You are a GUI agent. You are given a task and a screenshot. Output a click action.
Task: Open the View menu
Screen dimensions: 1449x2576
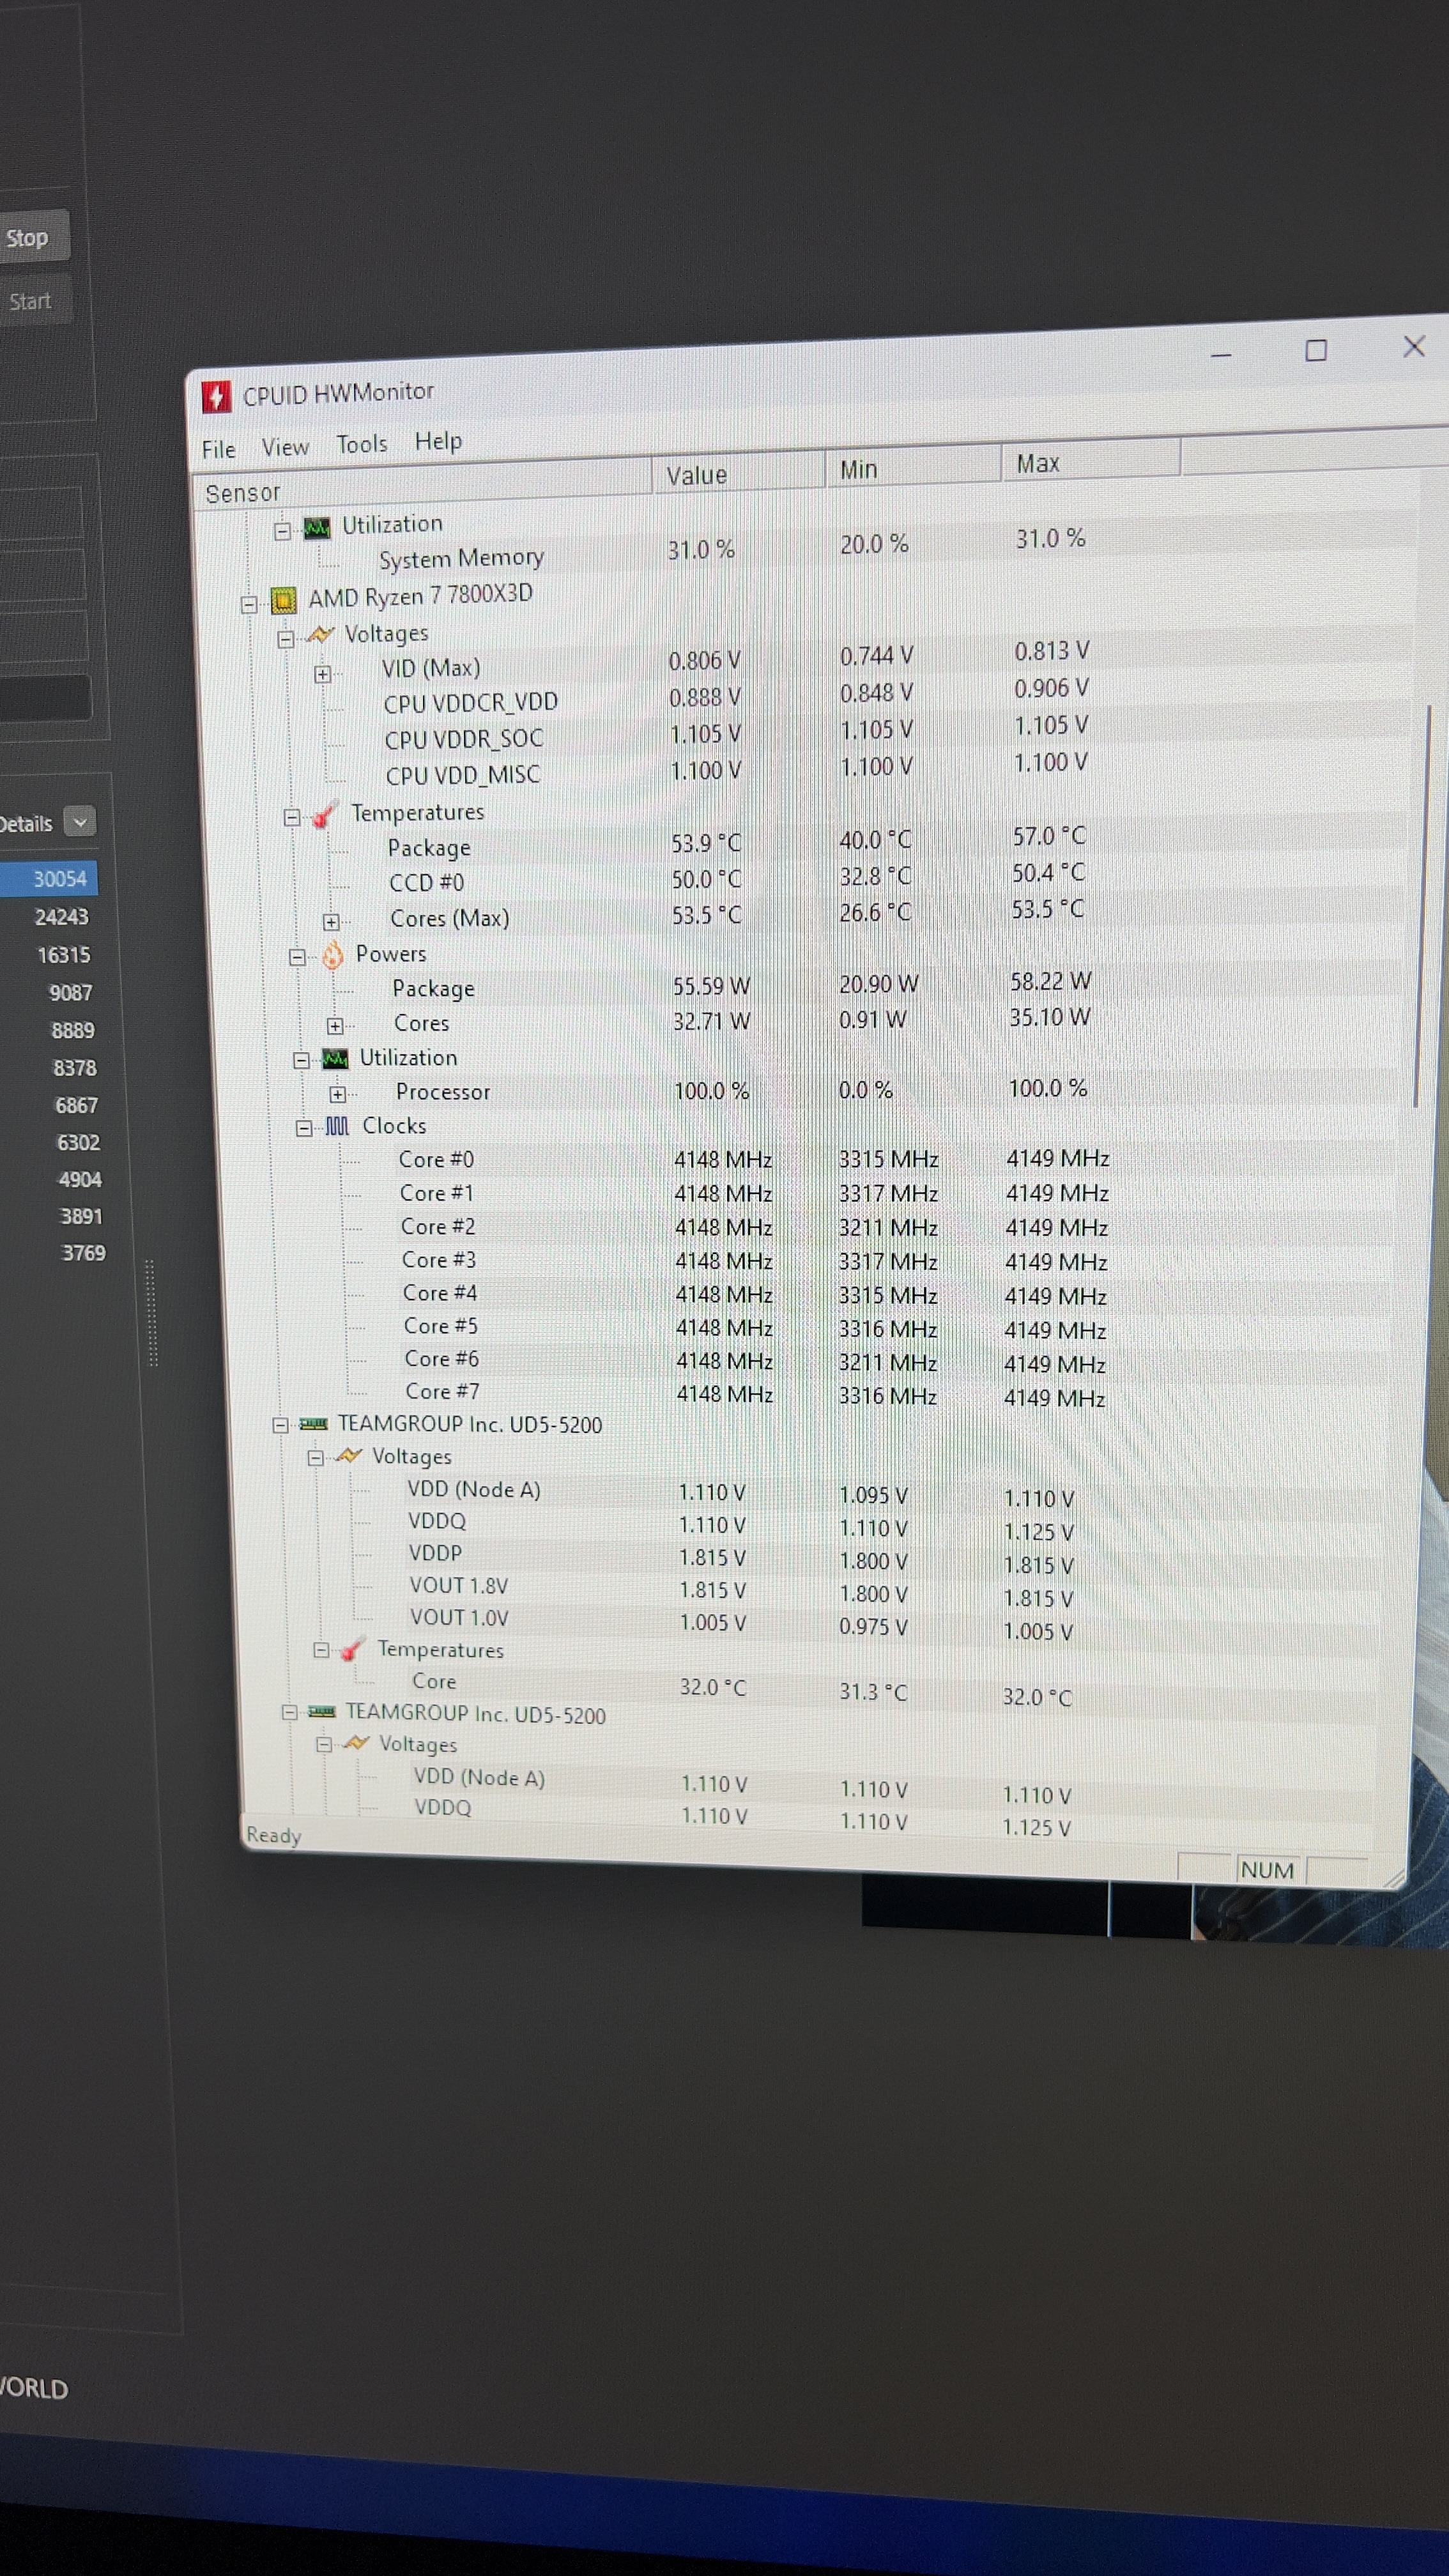[285, 447]
